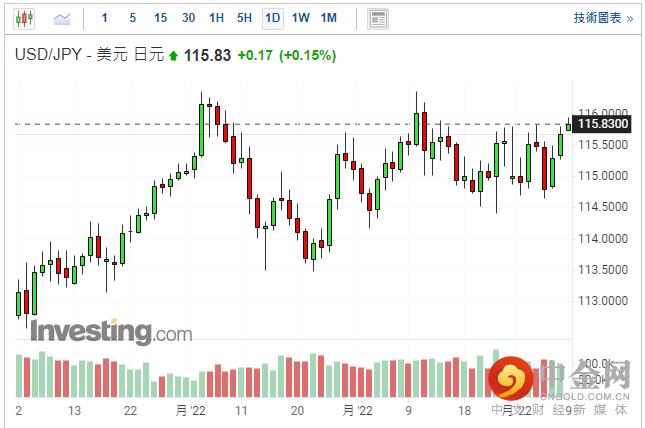Toggle the 1M monthly timeframe
Screen dimensions: 645x428
tap(328, 18)
